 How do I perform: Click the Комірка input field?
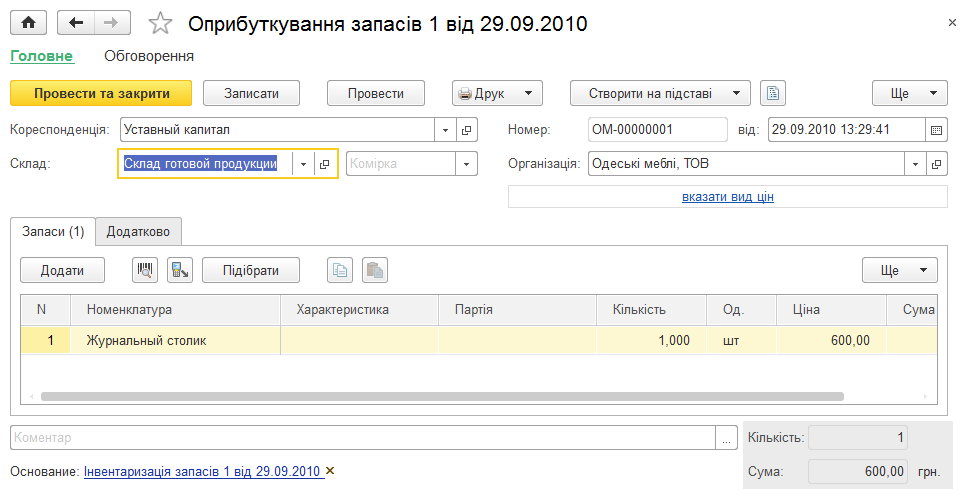pos(401,164)
